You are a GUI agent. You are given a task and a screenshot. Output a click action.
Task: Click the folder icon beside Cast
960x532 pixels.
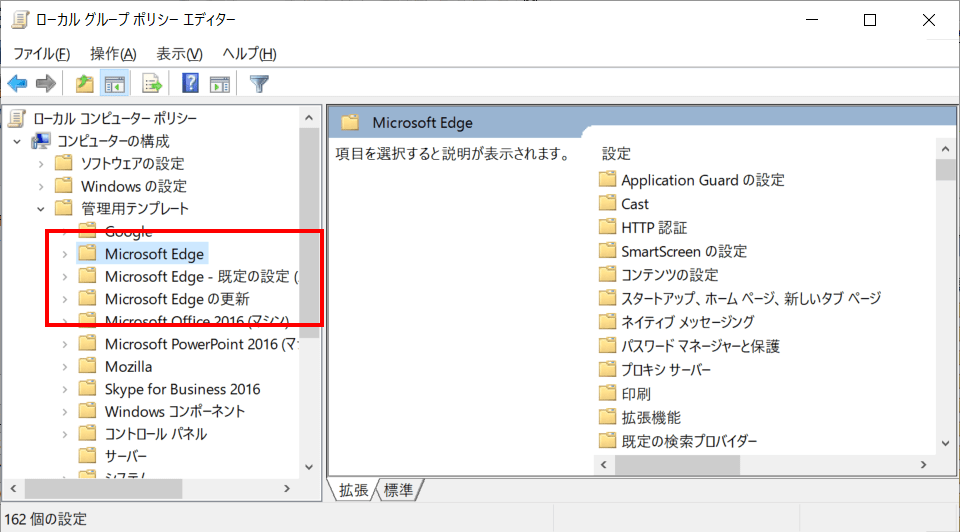607,203
